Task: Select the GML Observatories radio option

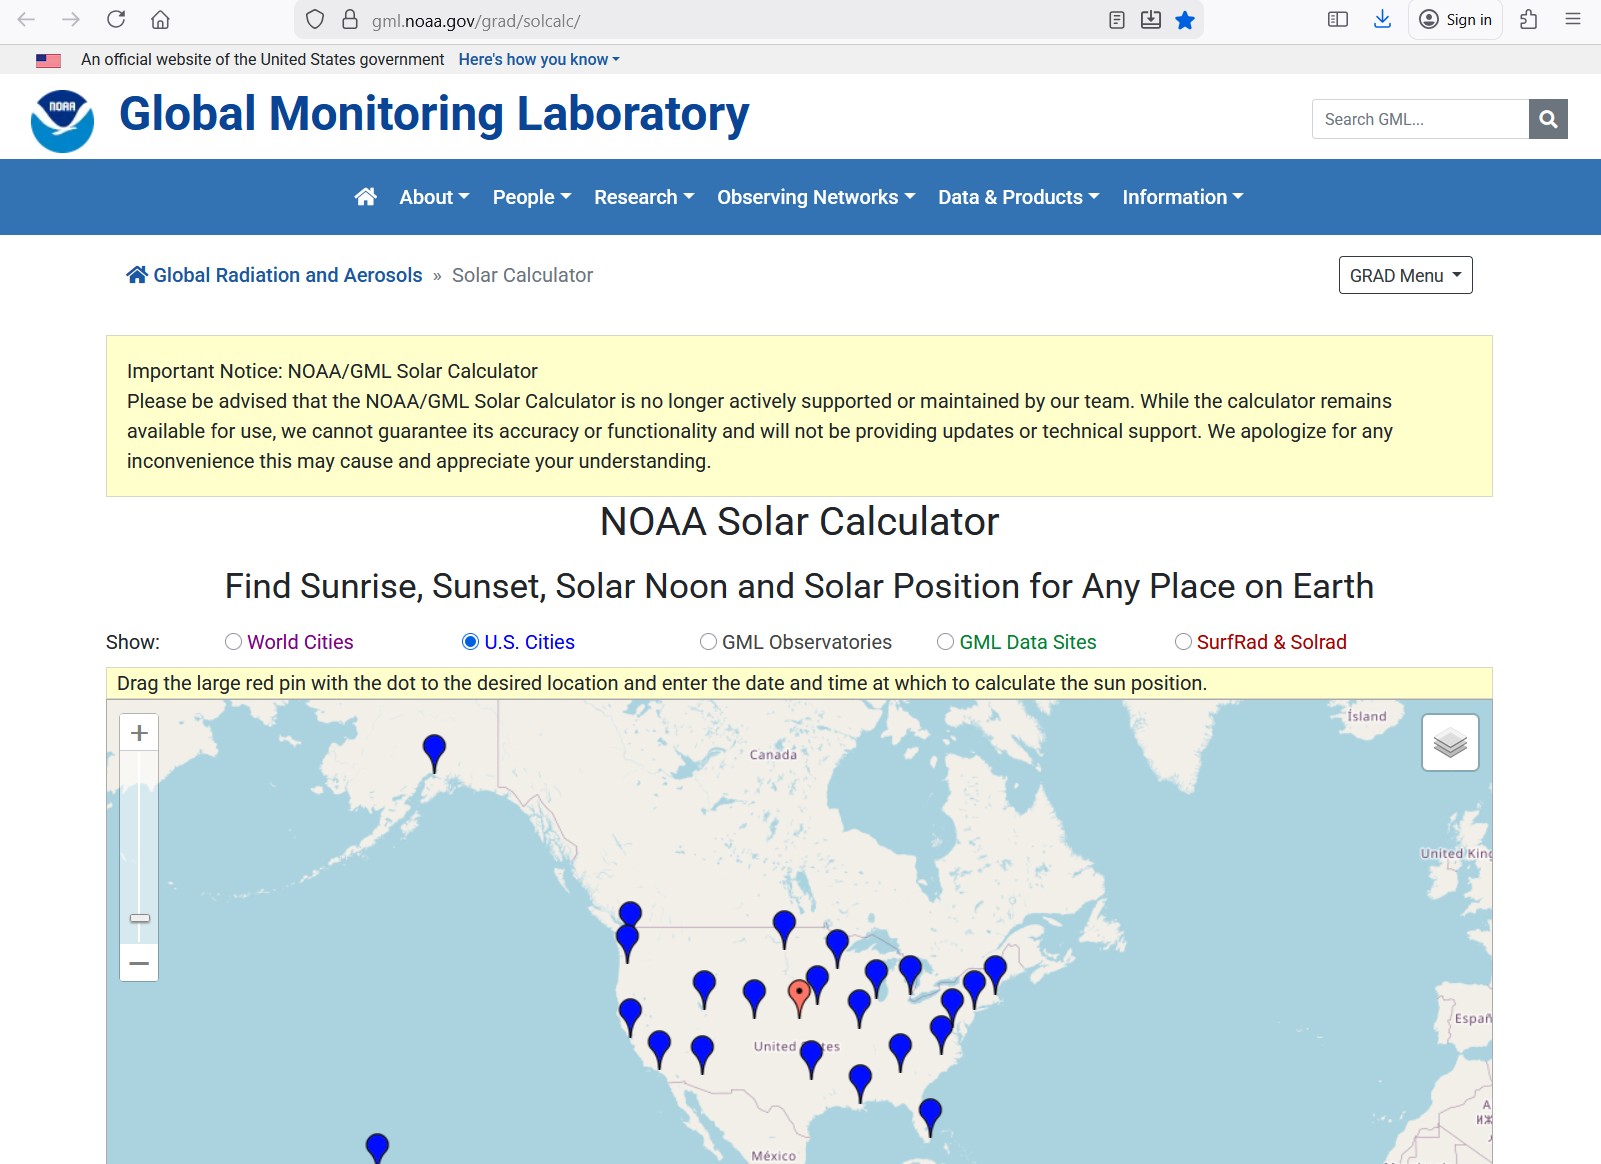Action: tap(708, 642)
